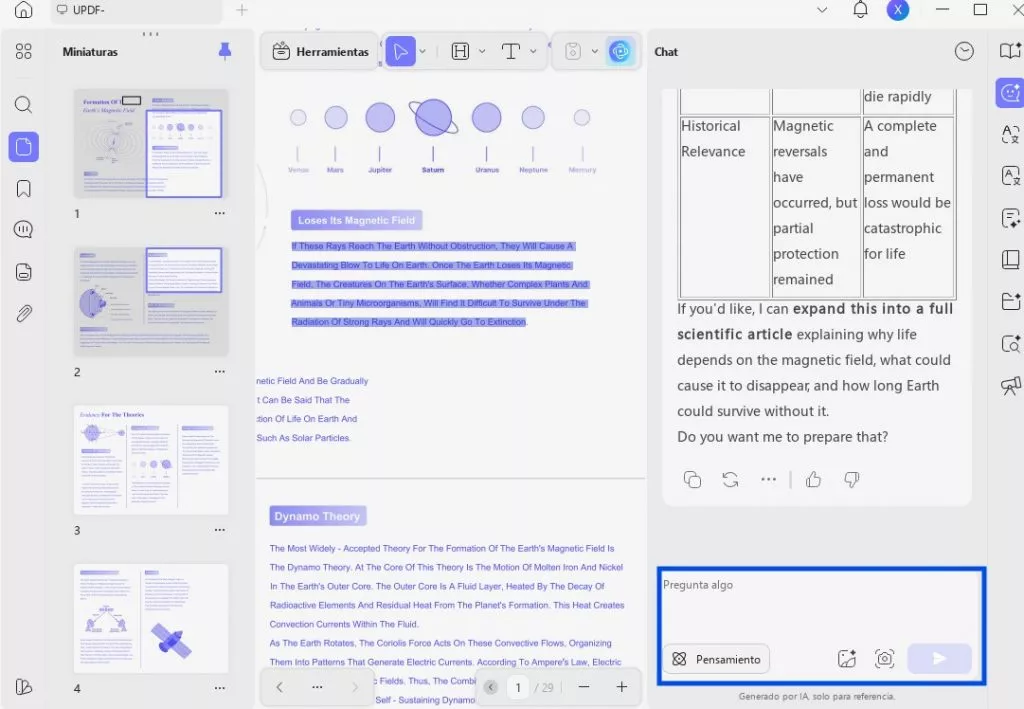Open more options for page 1 thumbnail

(x=219, y=213)
